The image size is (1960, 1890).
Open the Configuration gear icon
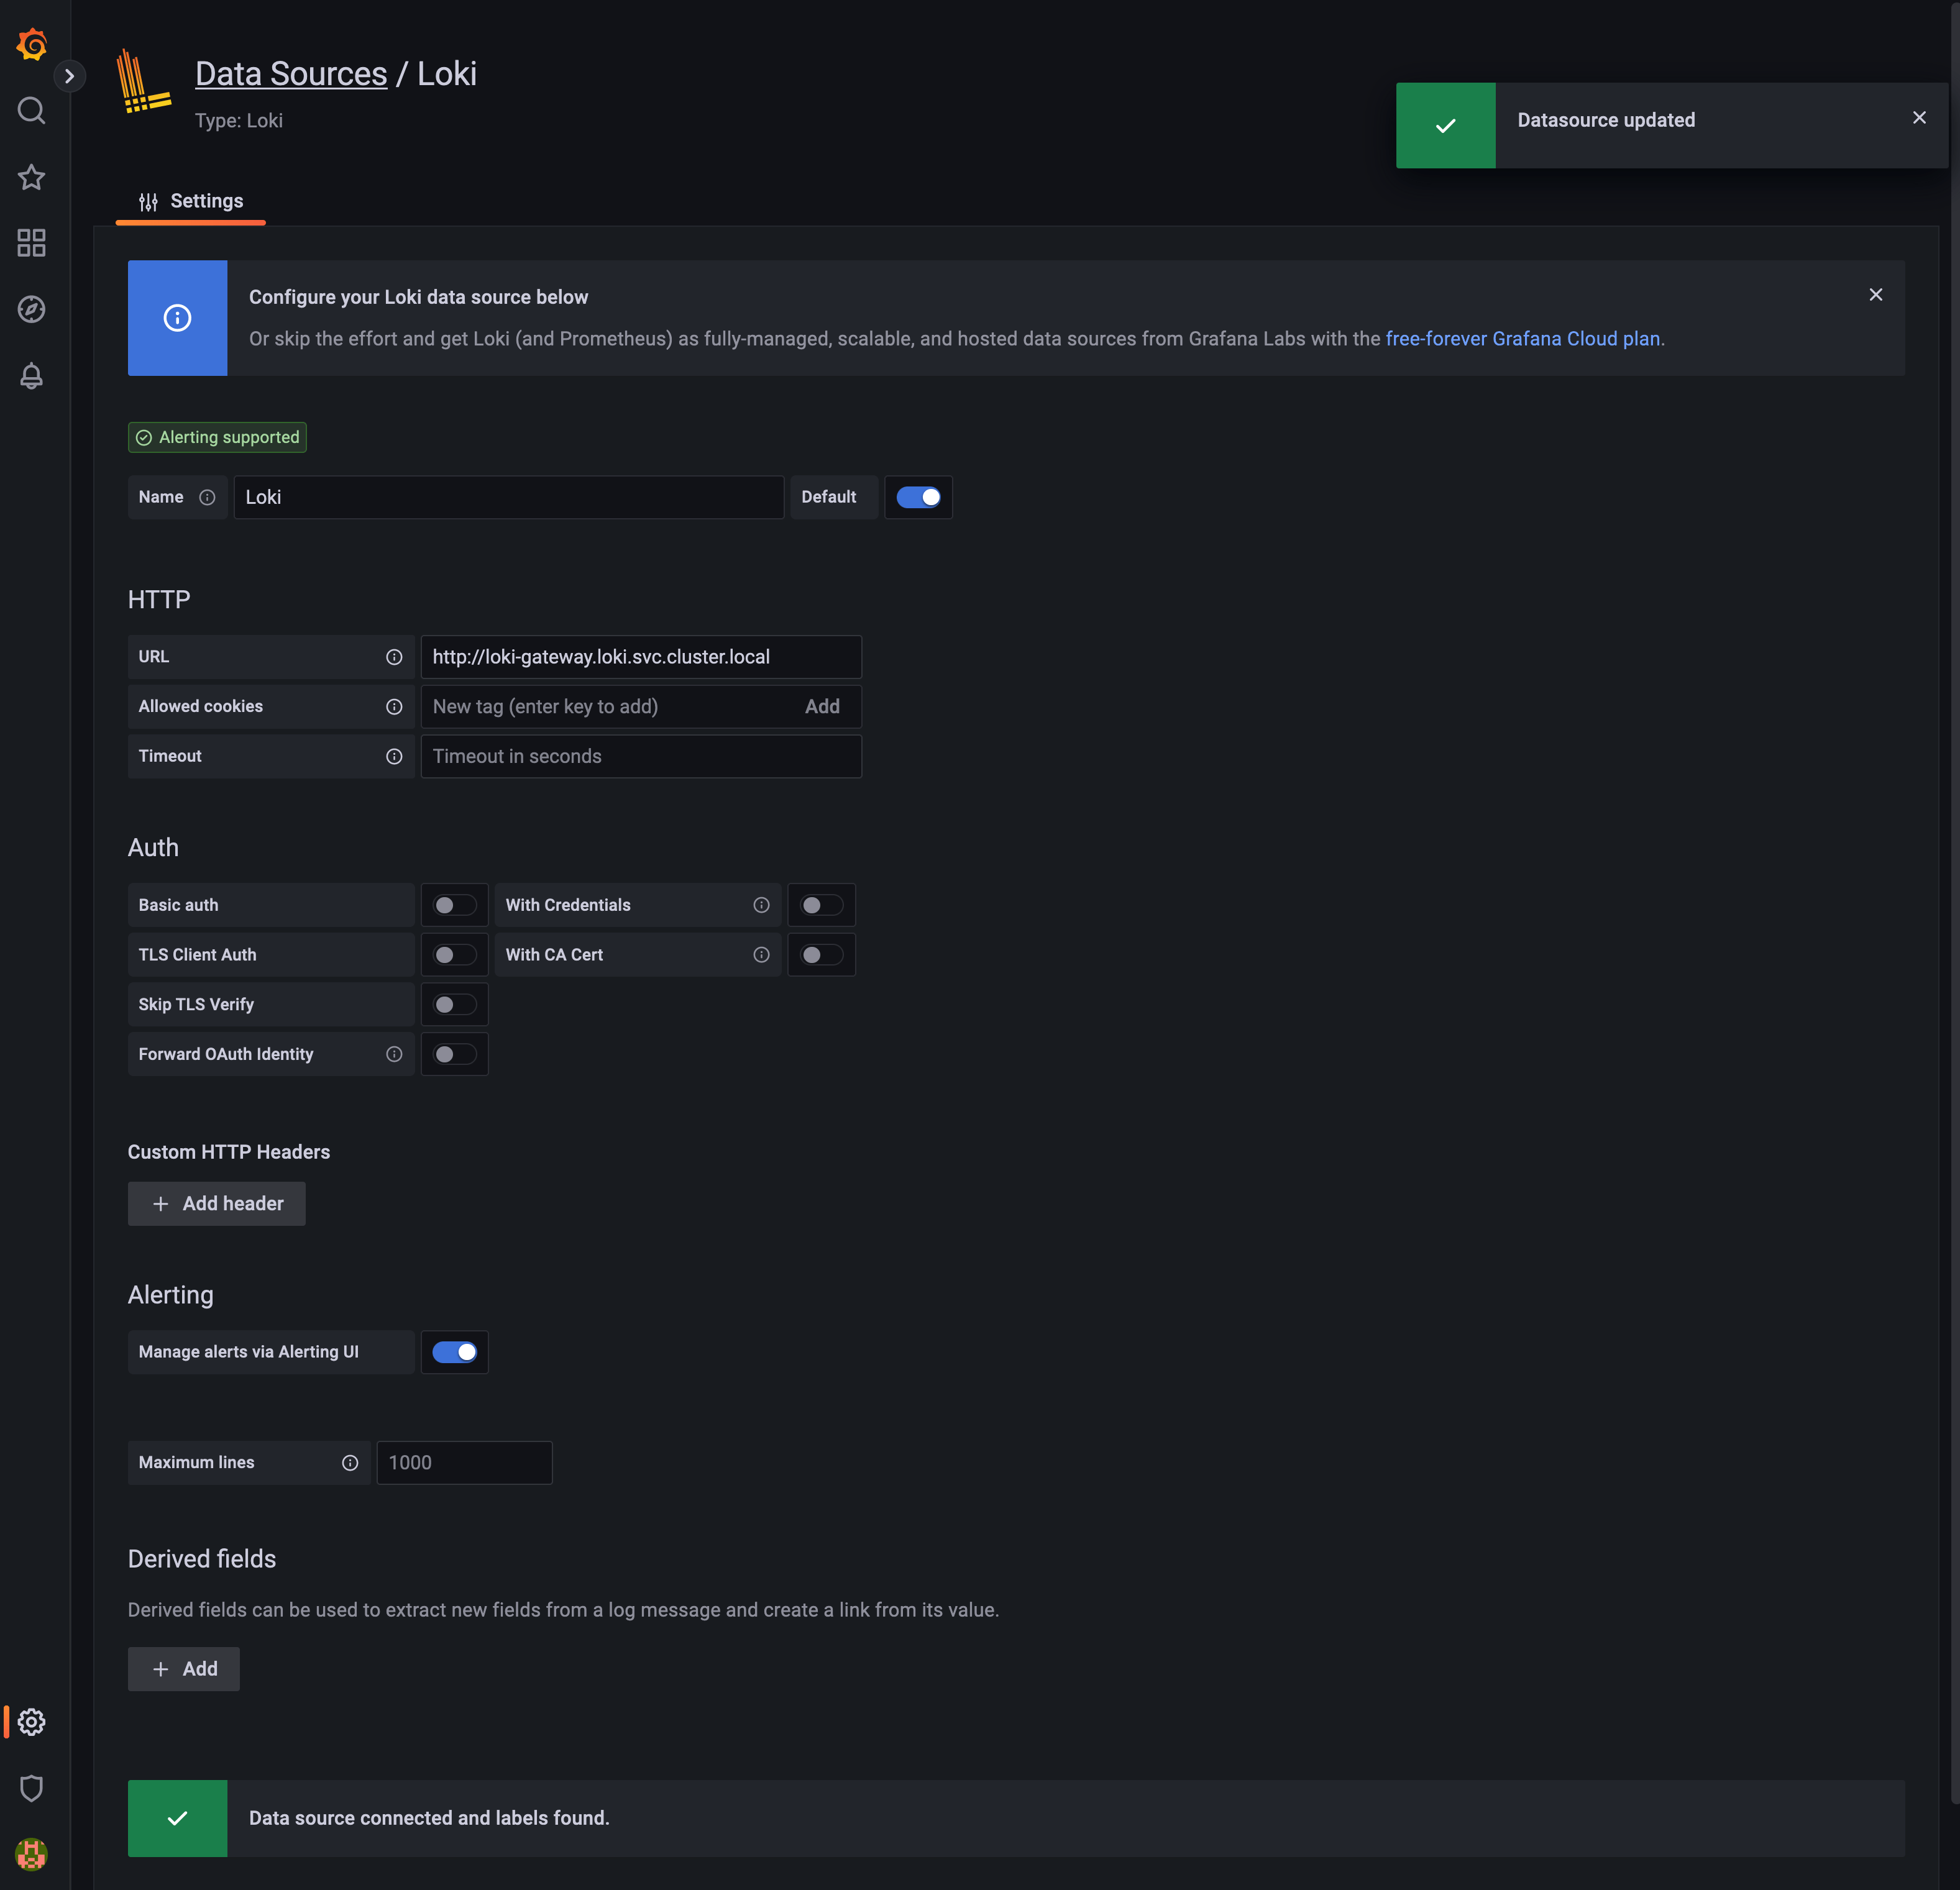pos(31,1722)
